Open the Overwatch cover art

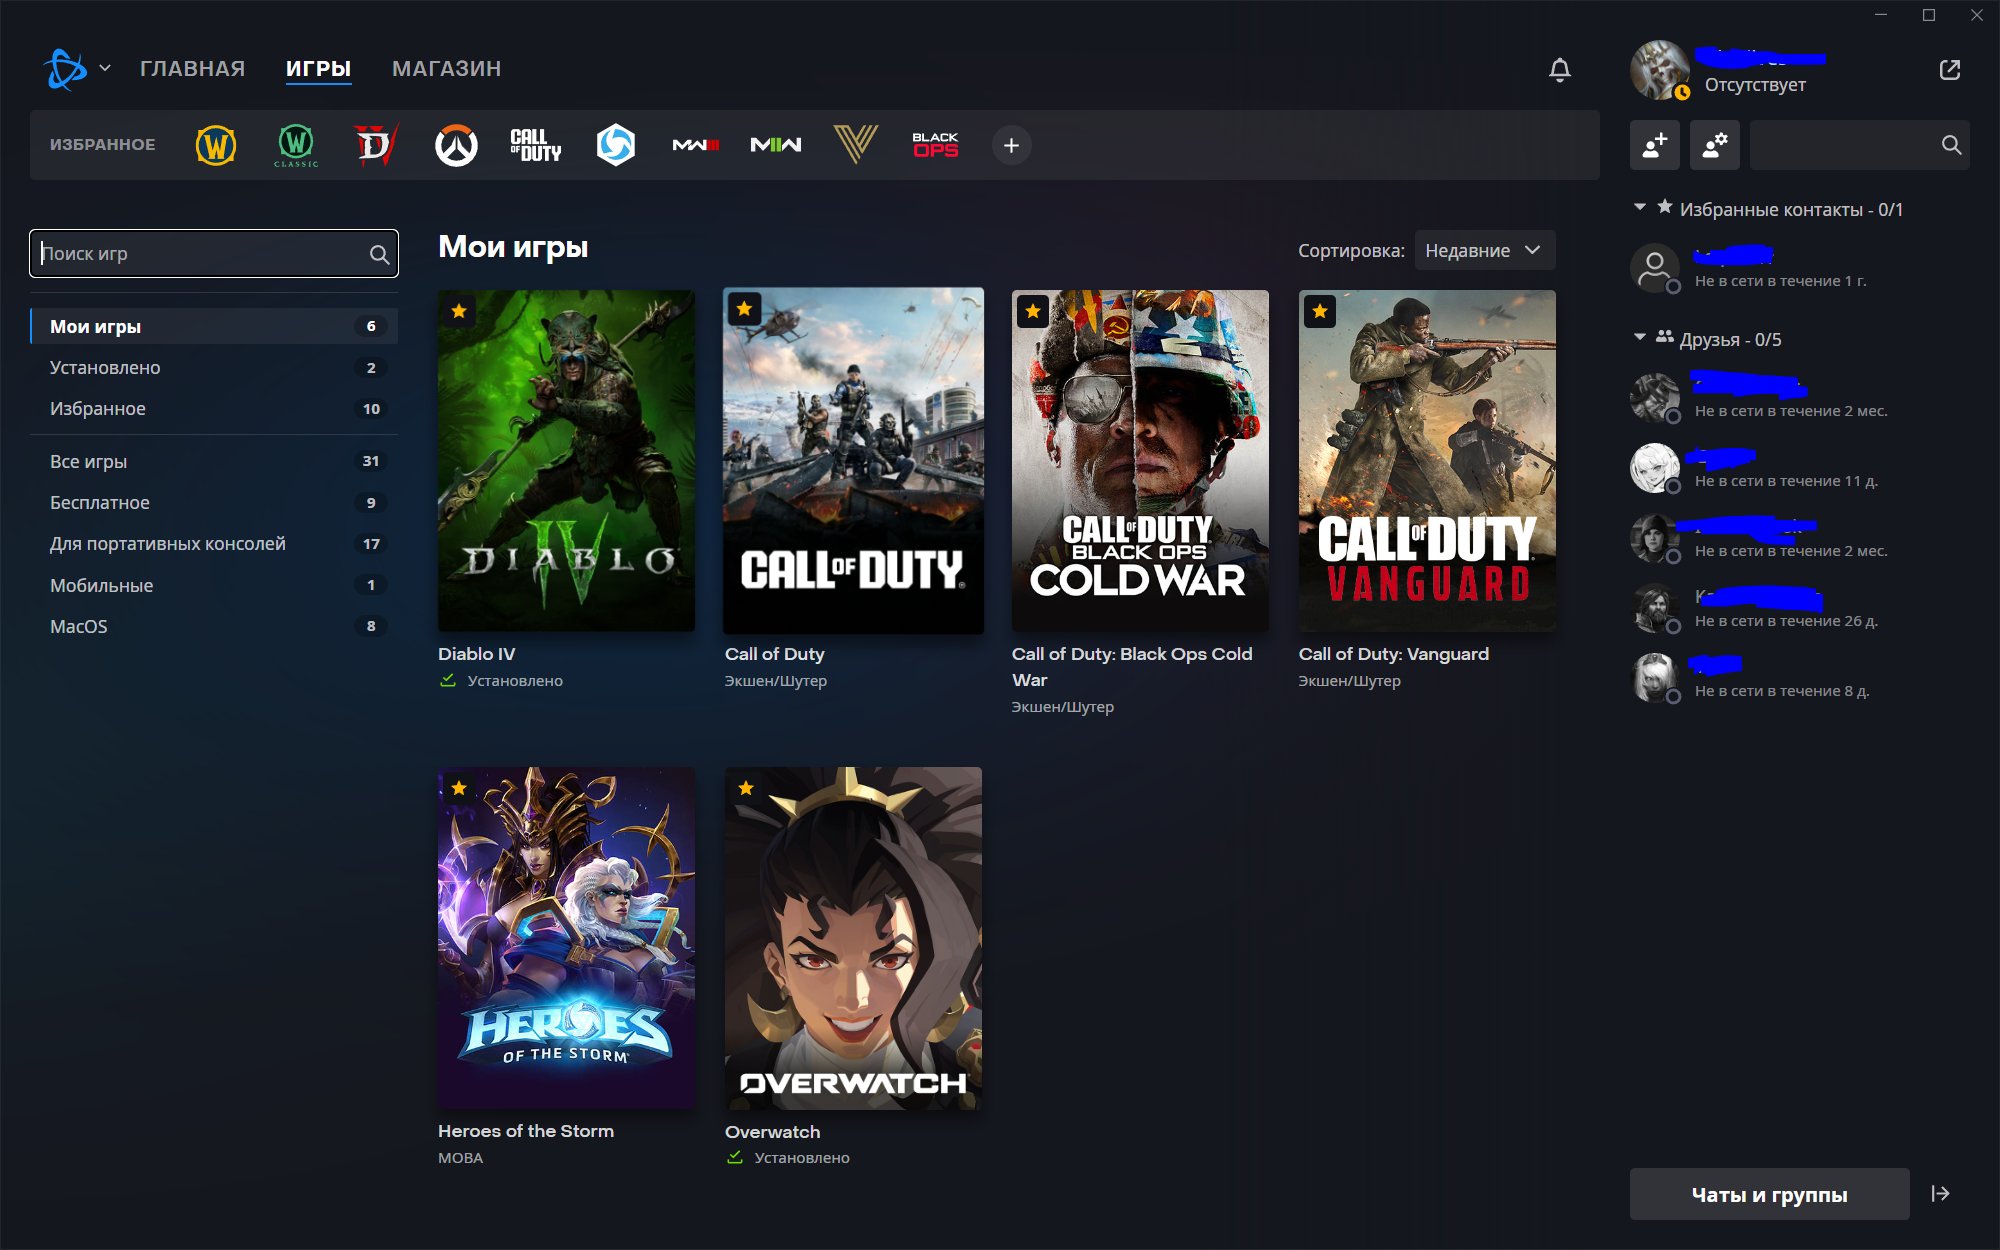click(853, 938)
